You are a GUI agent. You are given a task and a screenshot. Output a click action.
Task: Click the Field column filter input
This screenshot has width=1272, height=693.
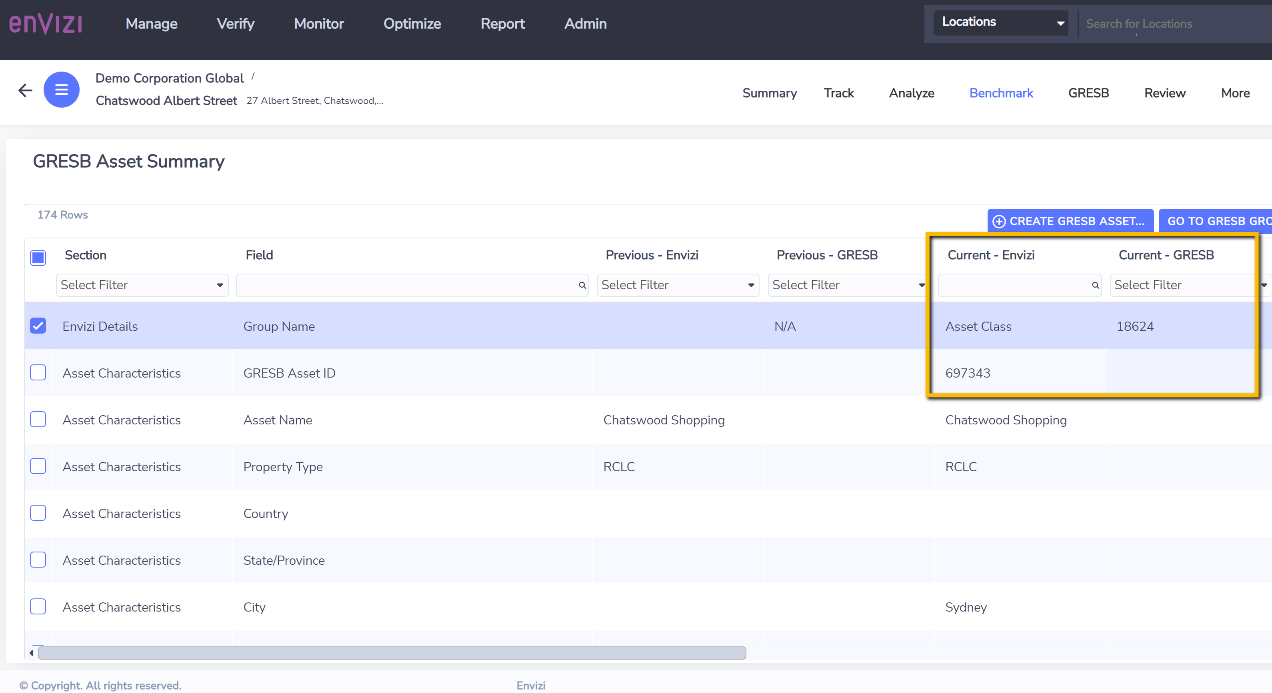point(412,285)
